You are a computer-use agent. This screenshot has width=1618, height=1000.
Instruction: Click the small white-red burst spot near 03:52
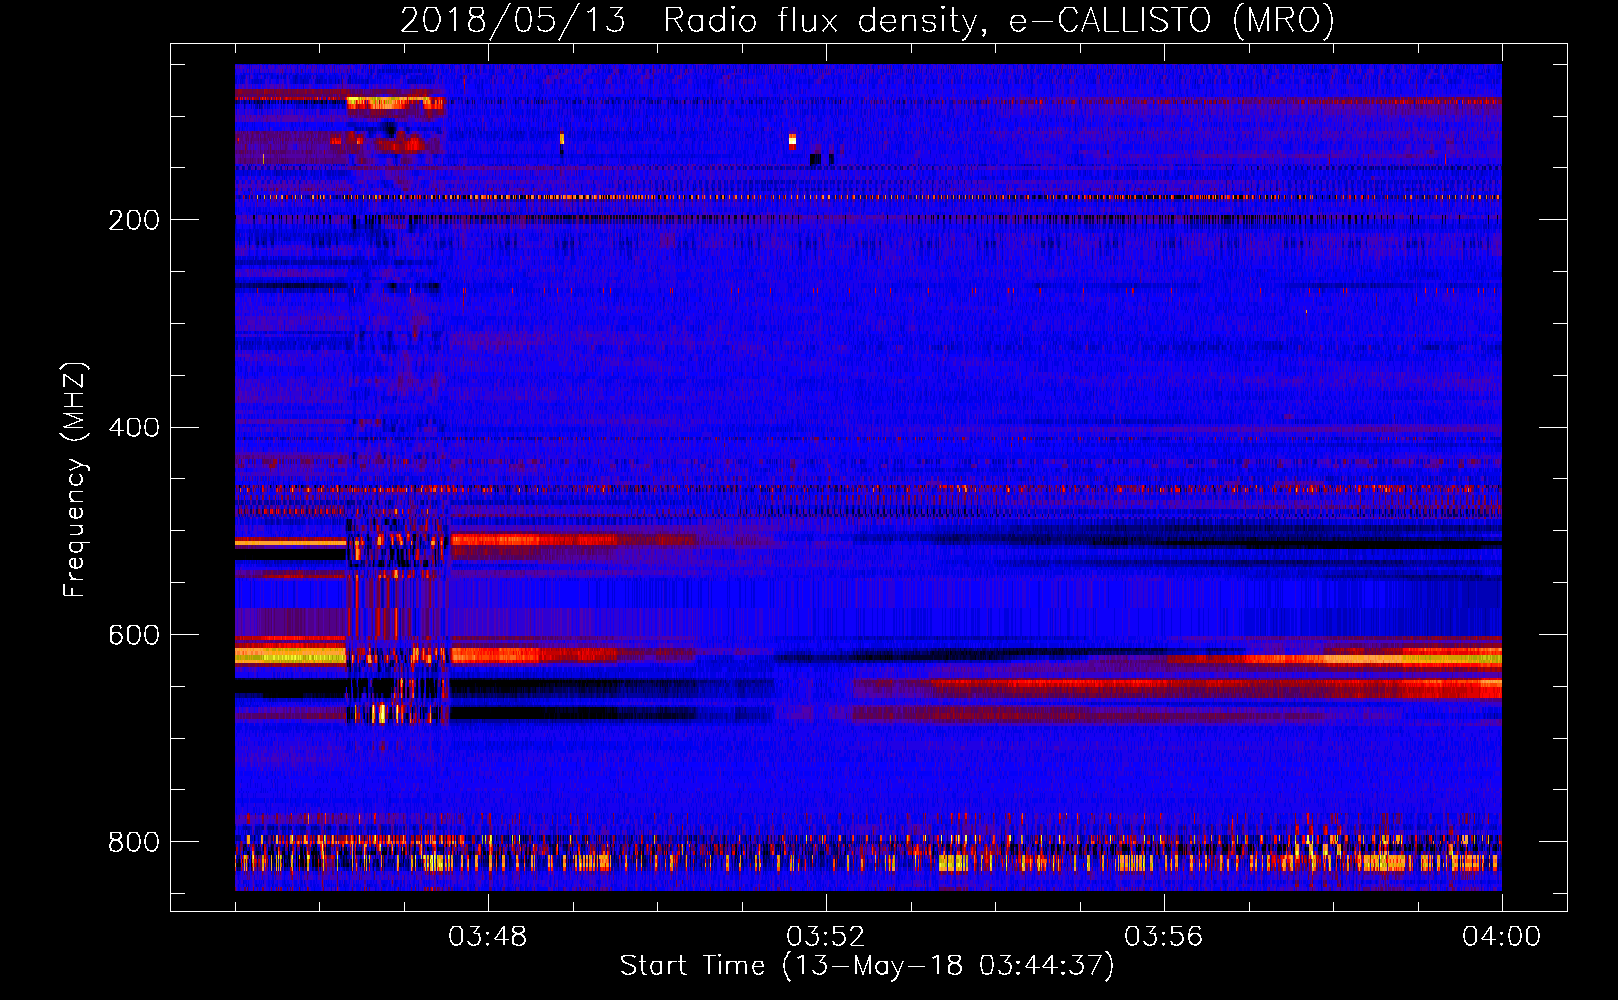pos(792,141)
